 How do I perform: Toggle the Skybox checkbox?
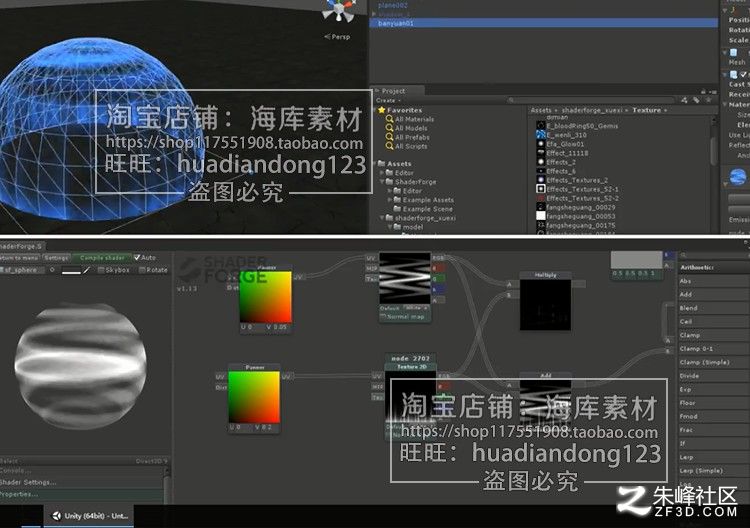click(x=101, y=270)
